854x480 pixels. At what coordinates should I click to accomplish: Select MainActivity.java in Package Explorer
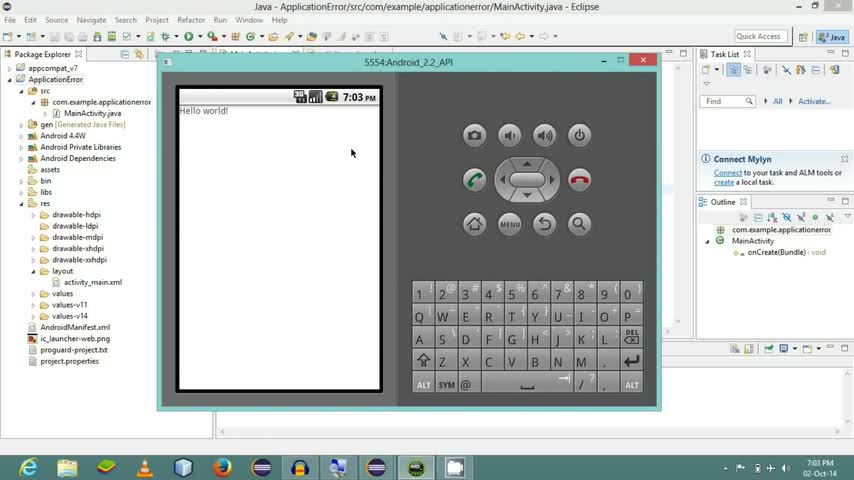[x=92, y=113]
